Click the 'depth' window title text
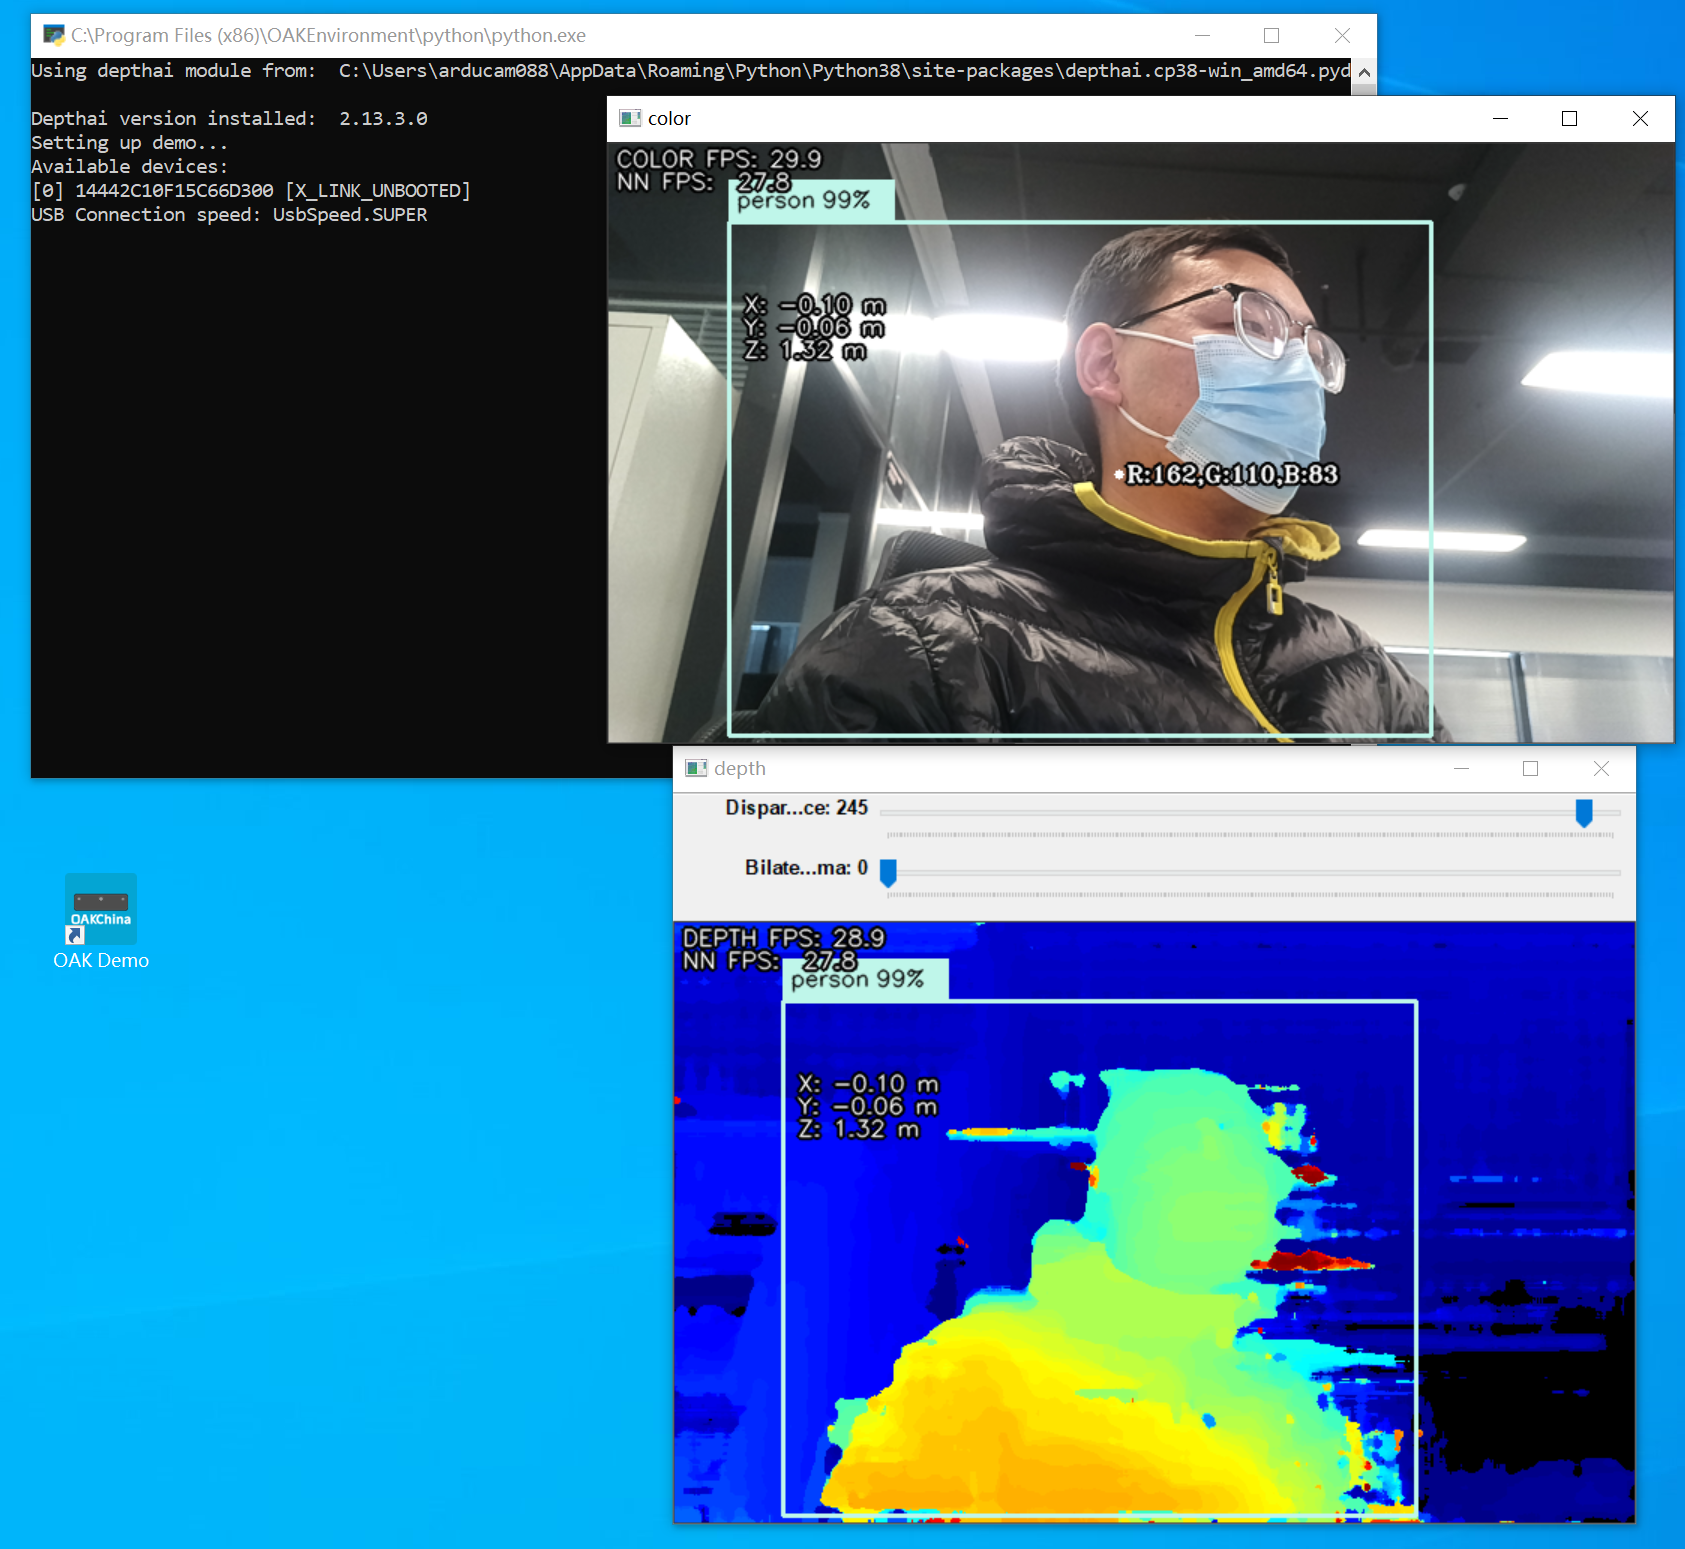The height and width of the screenshot is (1549, 1685). [x=740, y=769]
